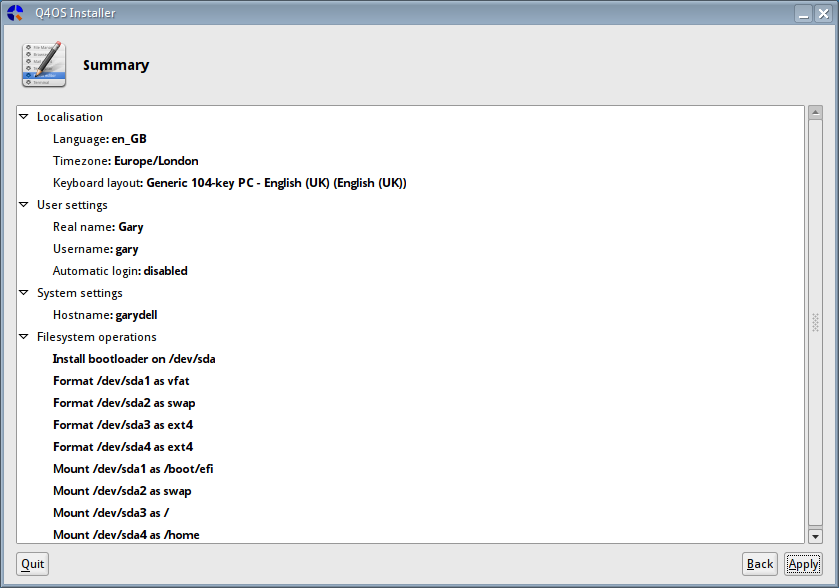Select Format /dev/sda3 as ext4 row
Image resolution: width=839 pixels, height=588 pixels.
pos(123,425)
